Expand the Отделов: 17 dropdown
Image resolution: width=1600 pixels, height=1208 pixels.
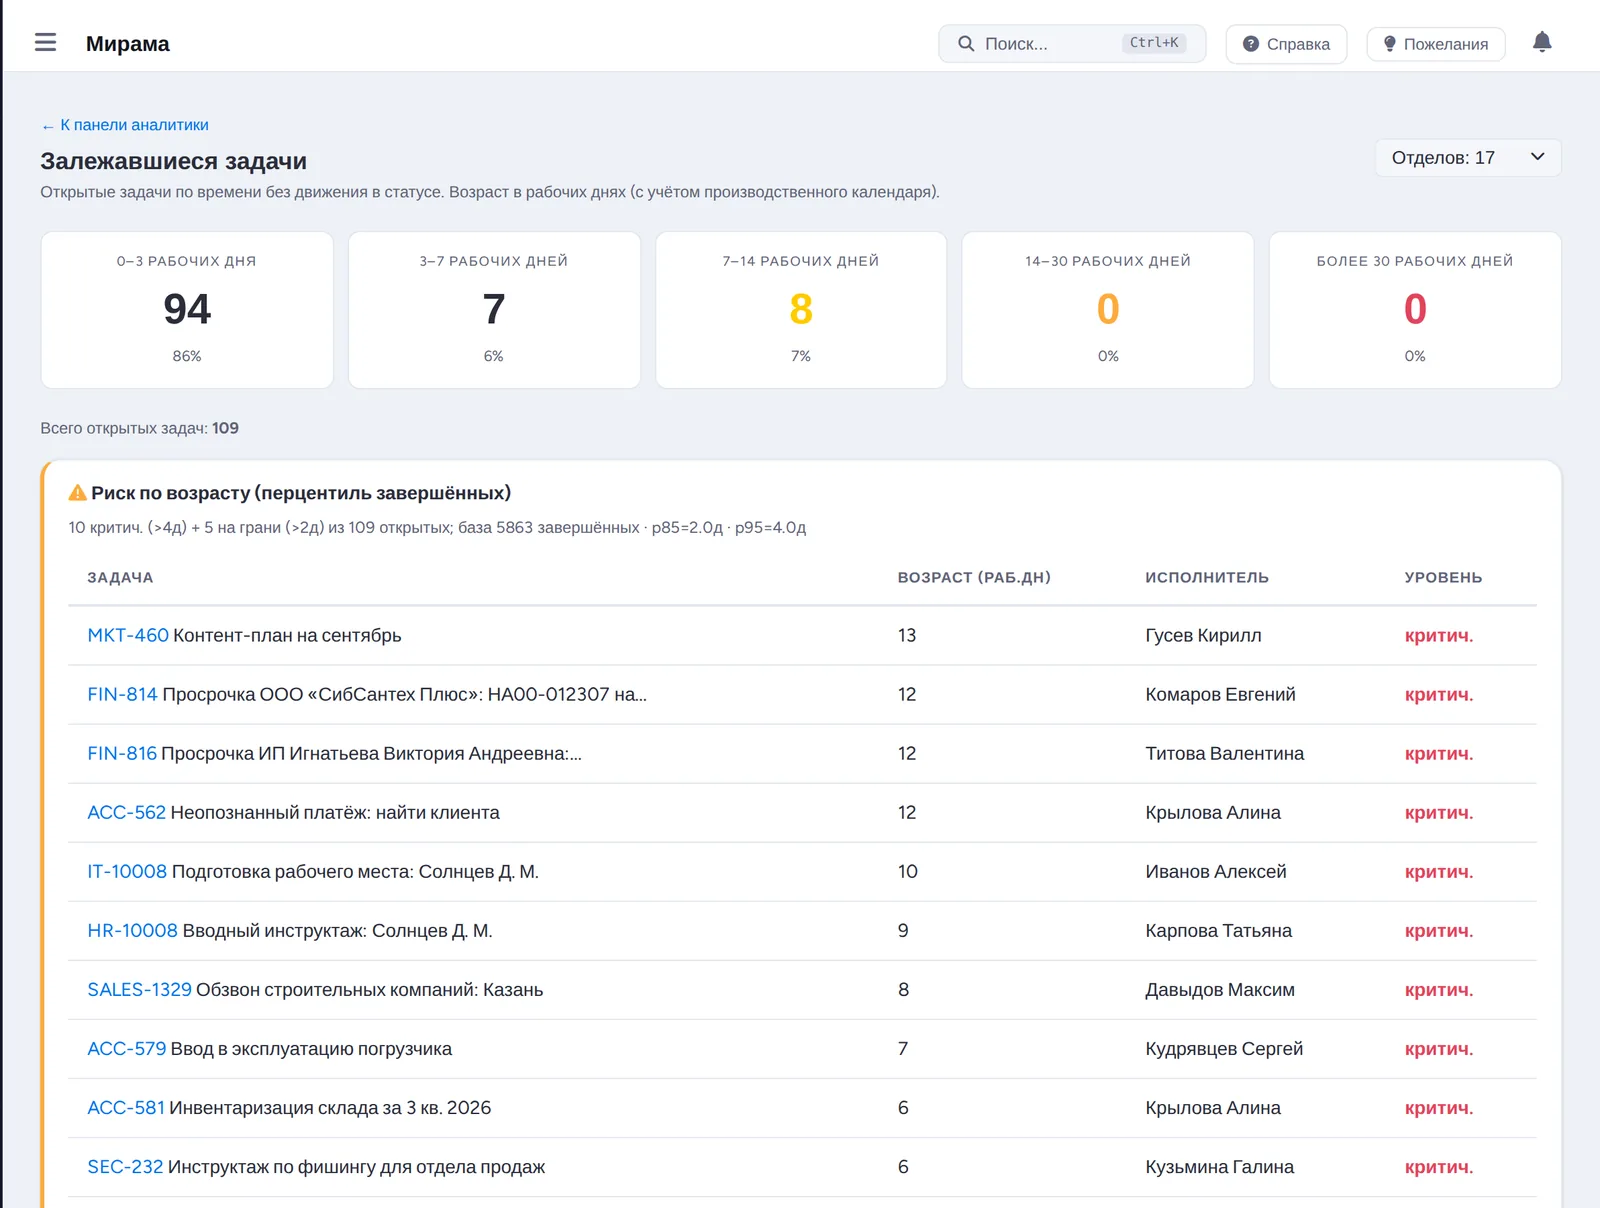point(1468,158)
